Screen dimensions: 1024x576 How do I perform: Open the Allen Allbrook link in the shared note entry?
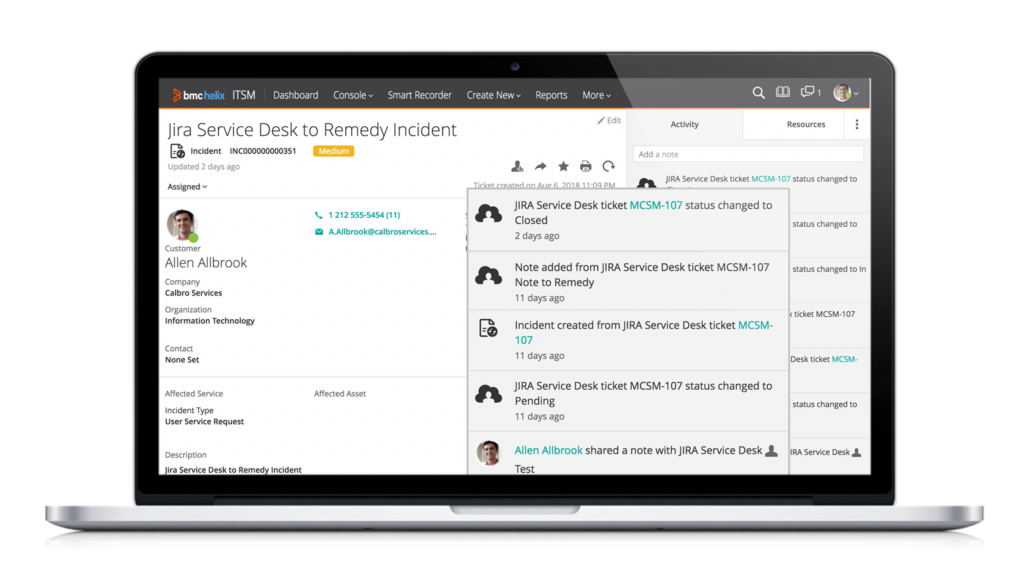coord(549,451)
